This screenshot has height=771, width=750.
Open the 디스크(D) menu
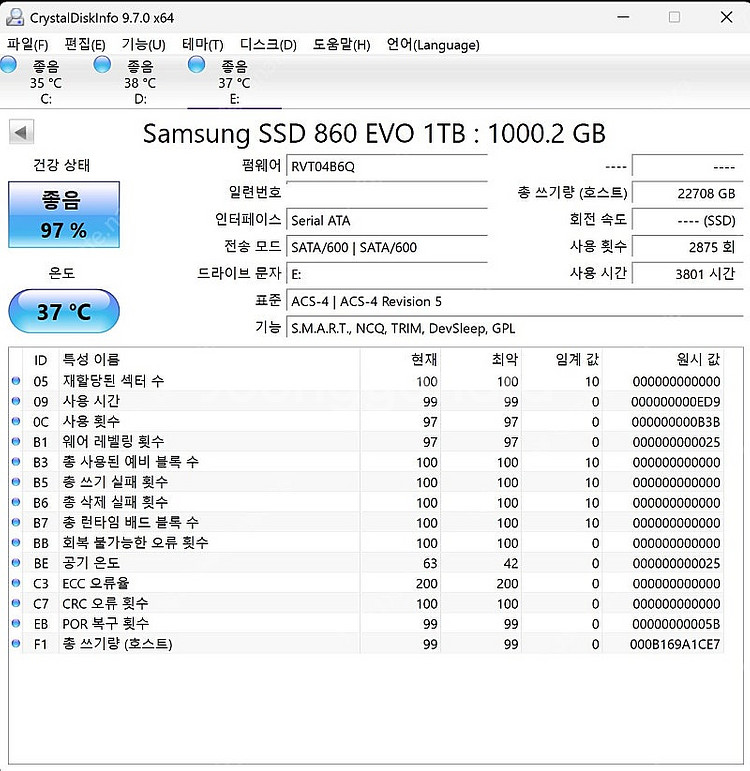click(268, 45)
